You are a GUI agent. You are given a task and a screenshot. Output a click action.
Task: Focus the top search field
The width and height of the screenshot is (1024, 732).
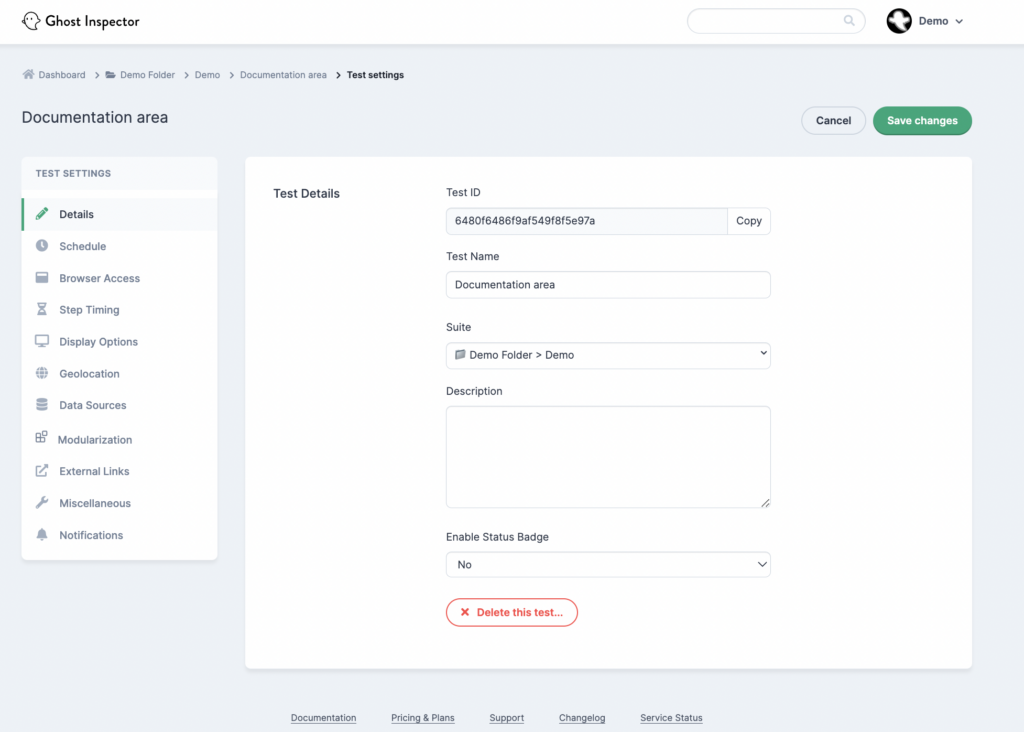click(776, 21)
